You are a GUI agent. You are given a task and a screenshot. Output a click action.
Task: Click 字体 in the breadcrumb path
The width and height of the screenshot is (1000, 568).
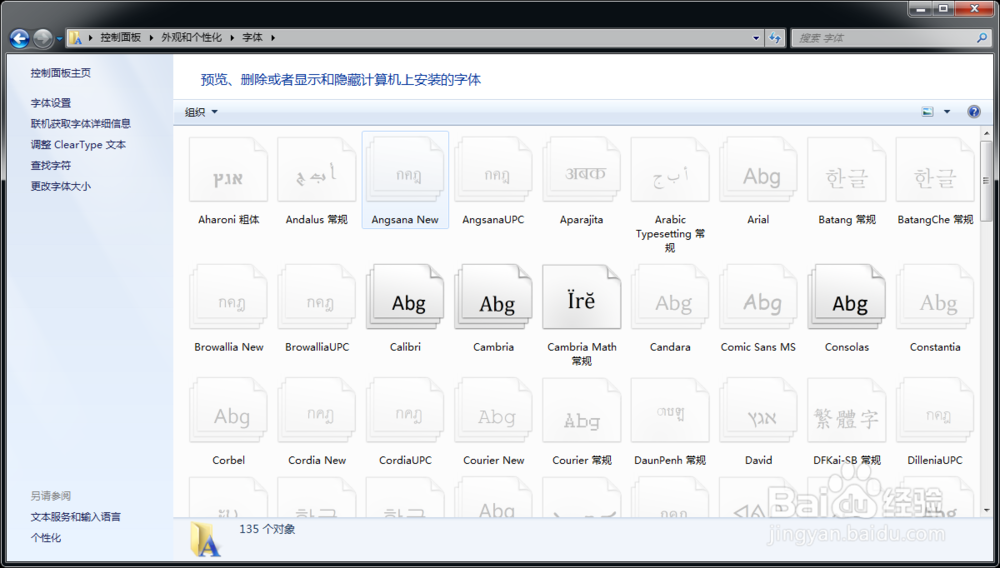point(253,38)
